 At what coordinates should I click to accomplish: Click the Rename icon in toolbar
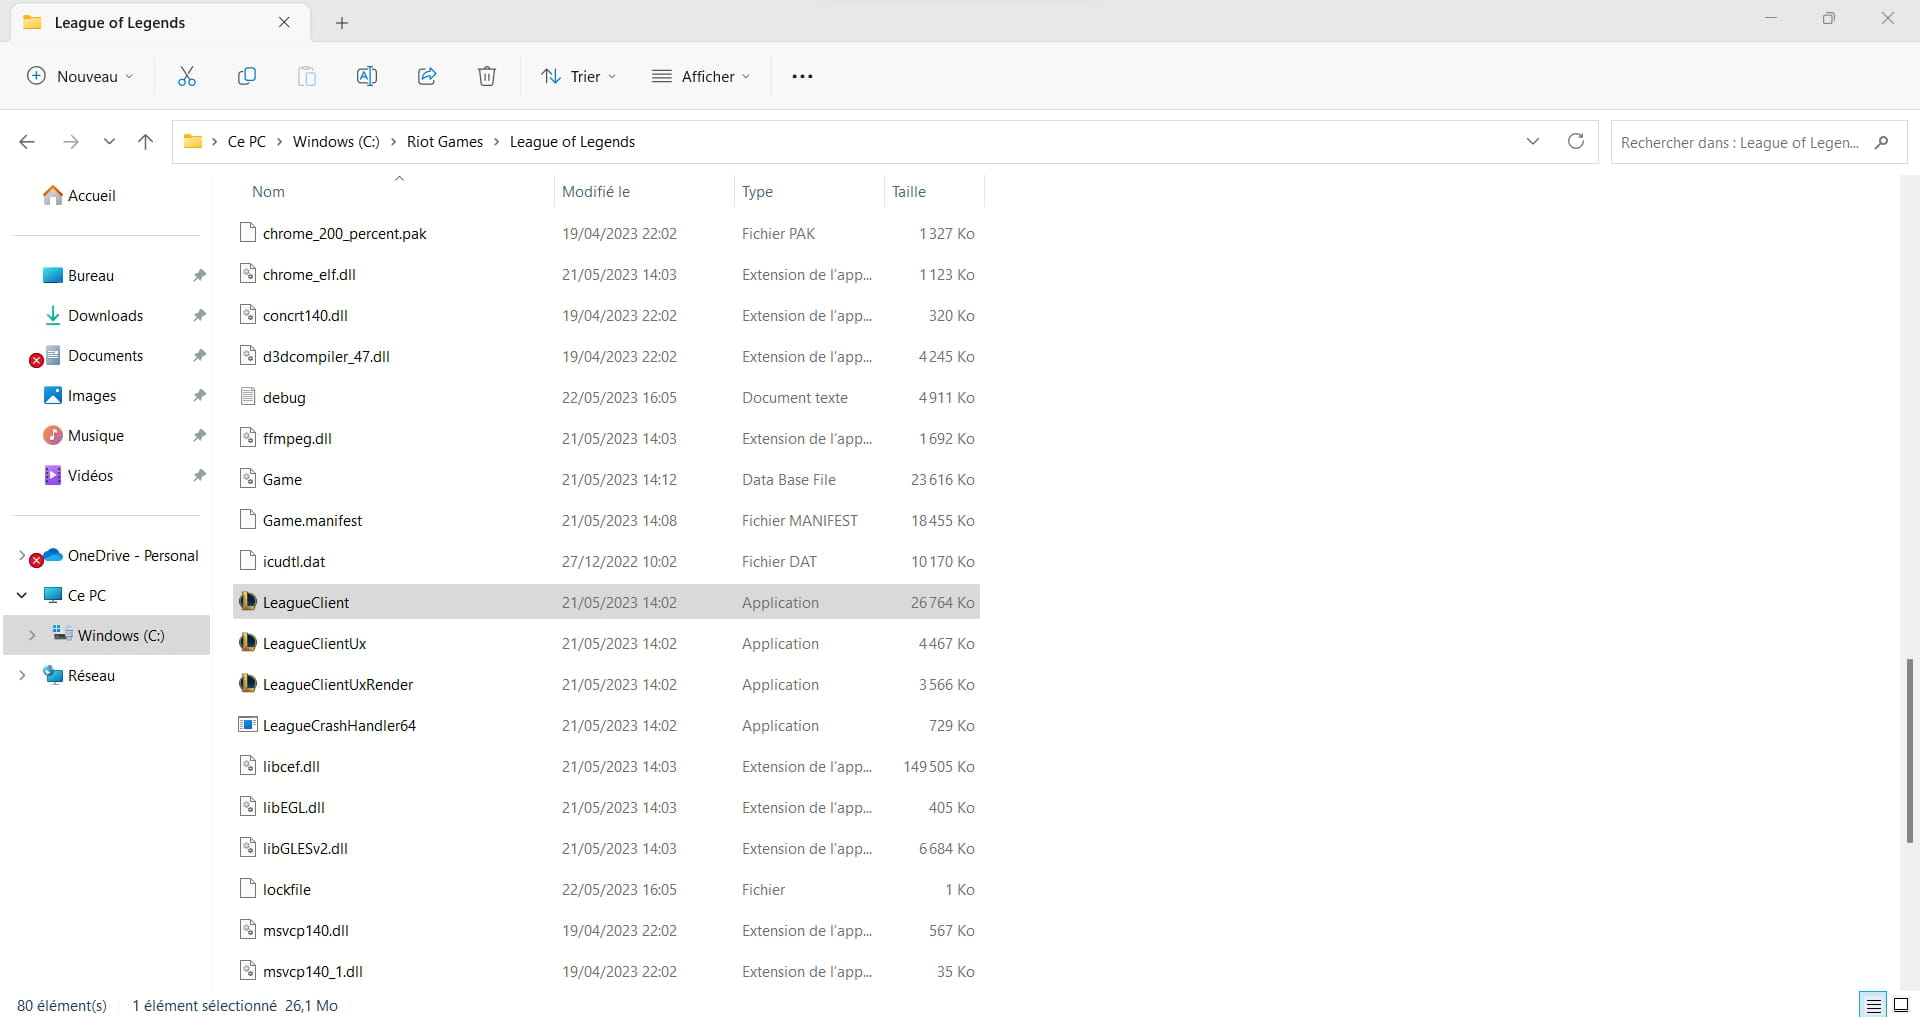pos(367,76)
